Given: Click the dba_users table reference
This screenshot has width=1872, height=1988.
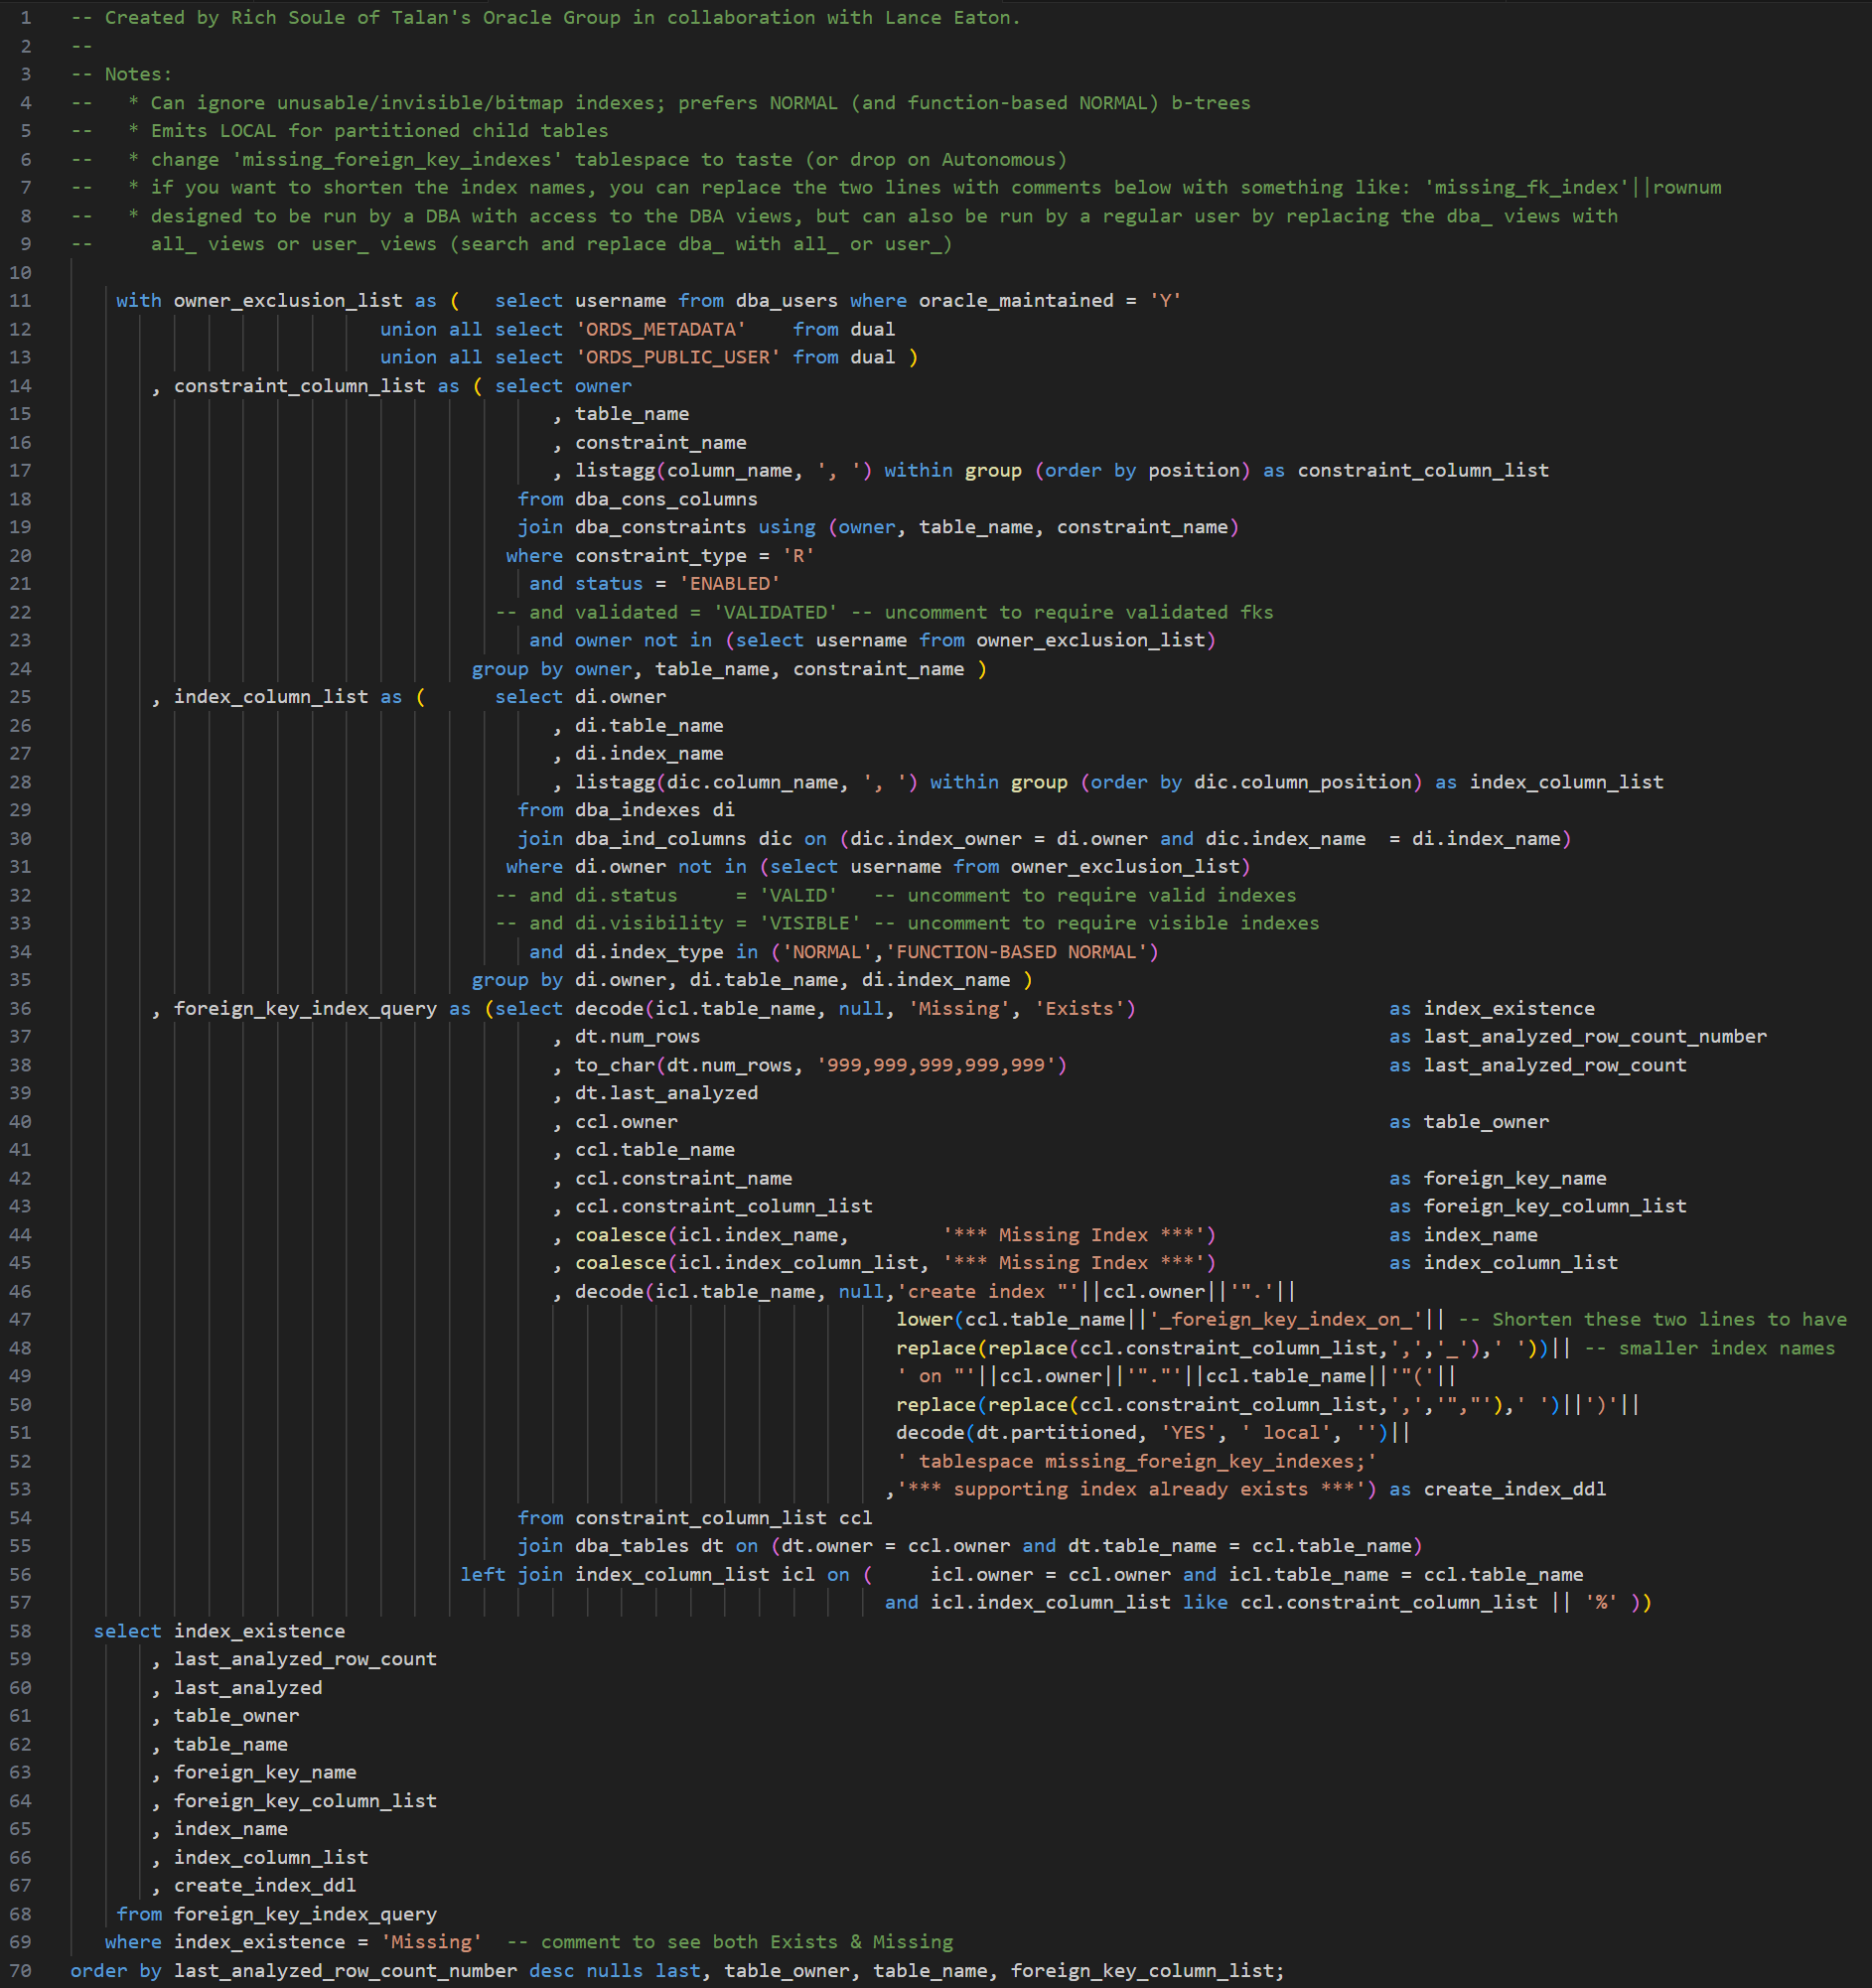Looking at the screenshot, I should point(787,300).
